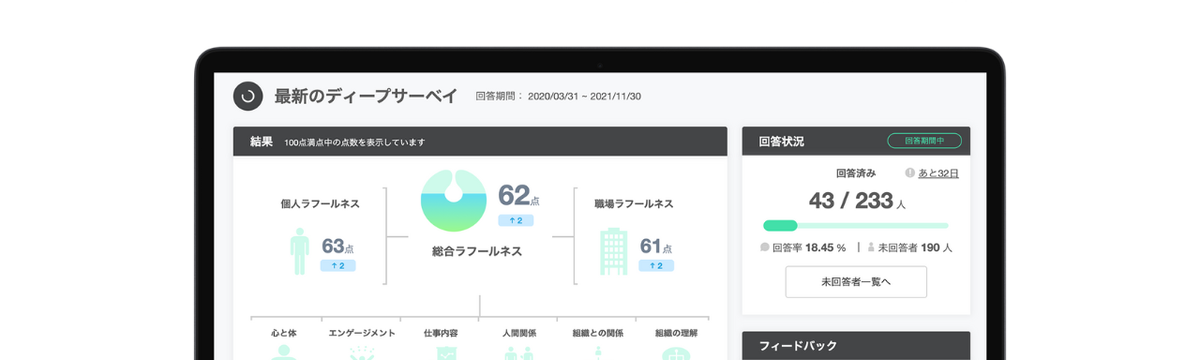
Task: Click the あと32日 link
Action: point(938,173)
